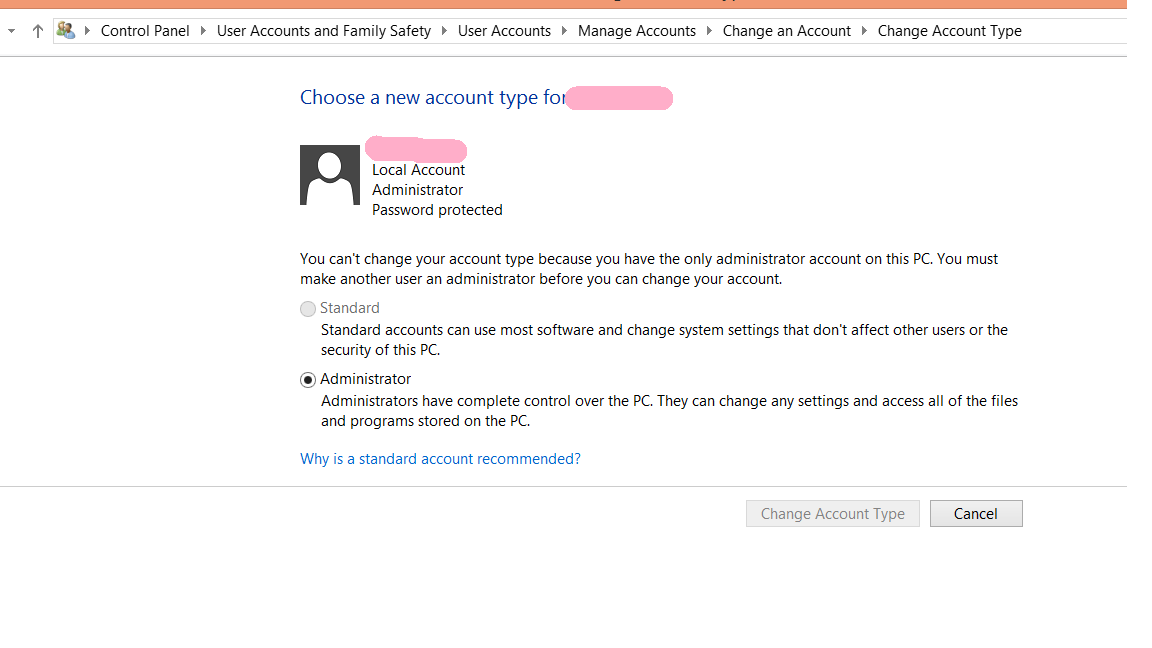Screen dimensions: 1152x648
Task: Open "Why is a standard account recommended?" link
Action: pos(440,459)
